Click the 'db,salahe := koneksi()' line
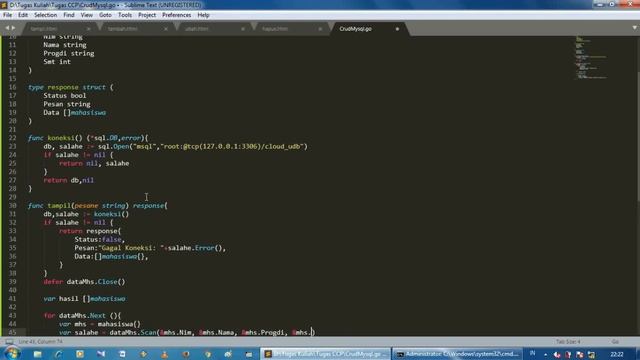The image size is (640, 360). click(x=86, y=214)
